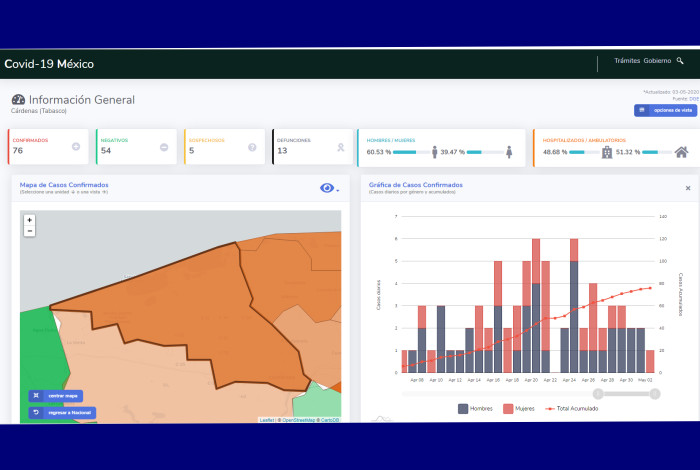Click the search magnifier icon in header

tap(680, 61)
